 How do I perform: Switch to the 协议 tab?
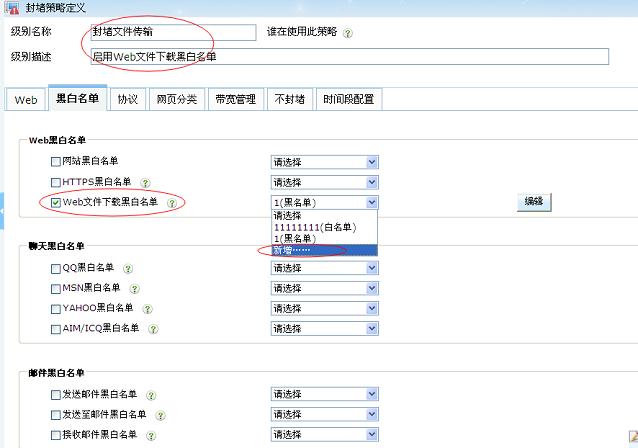click(127, 99)
